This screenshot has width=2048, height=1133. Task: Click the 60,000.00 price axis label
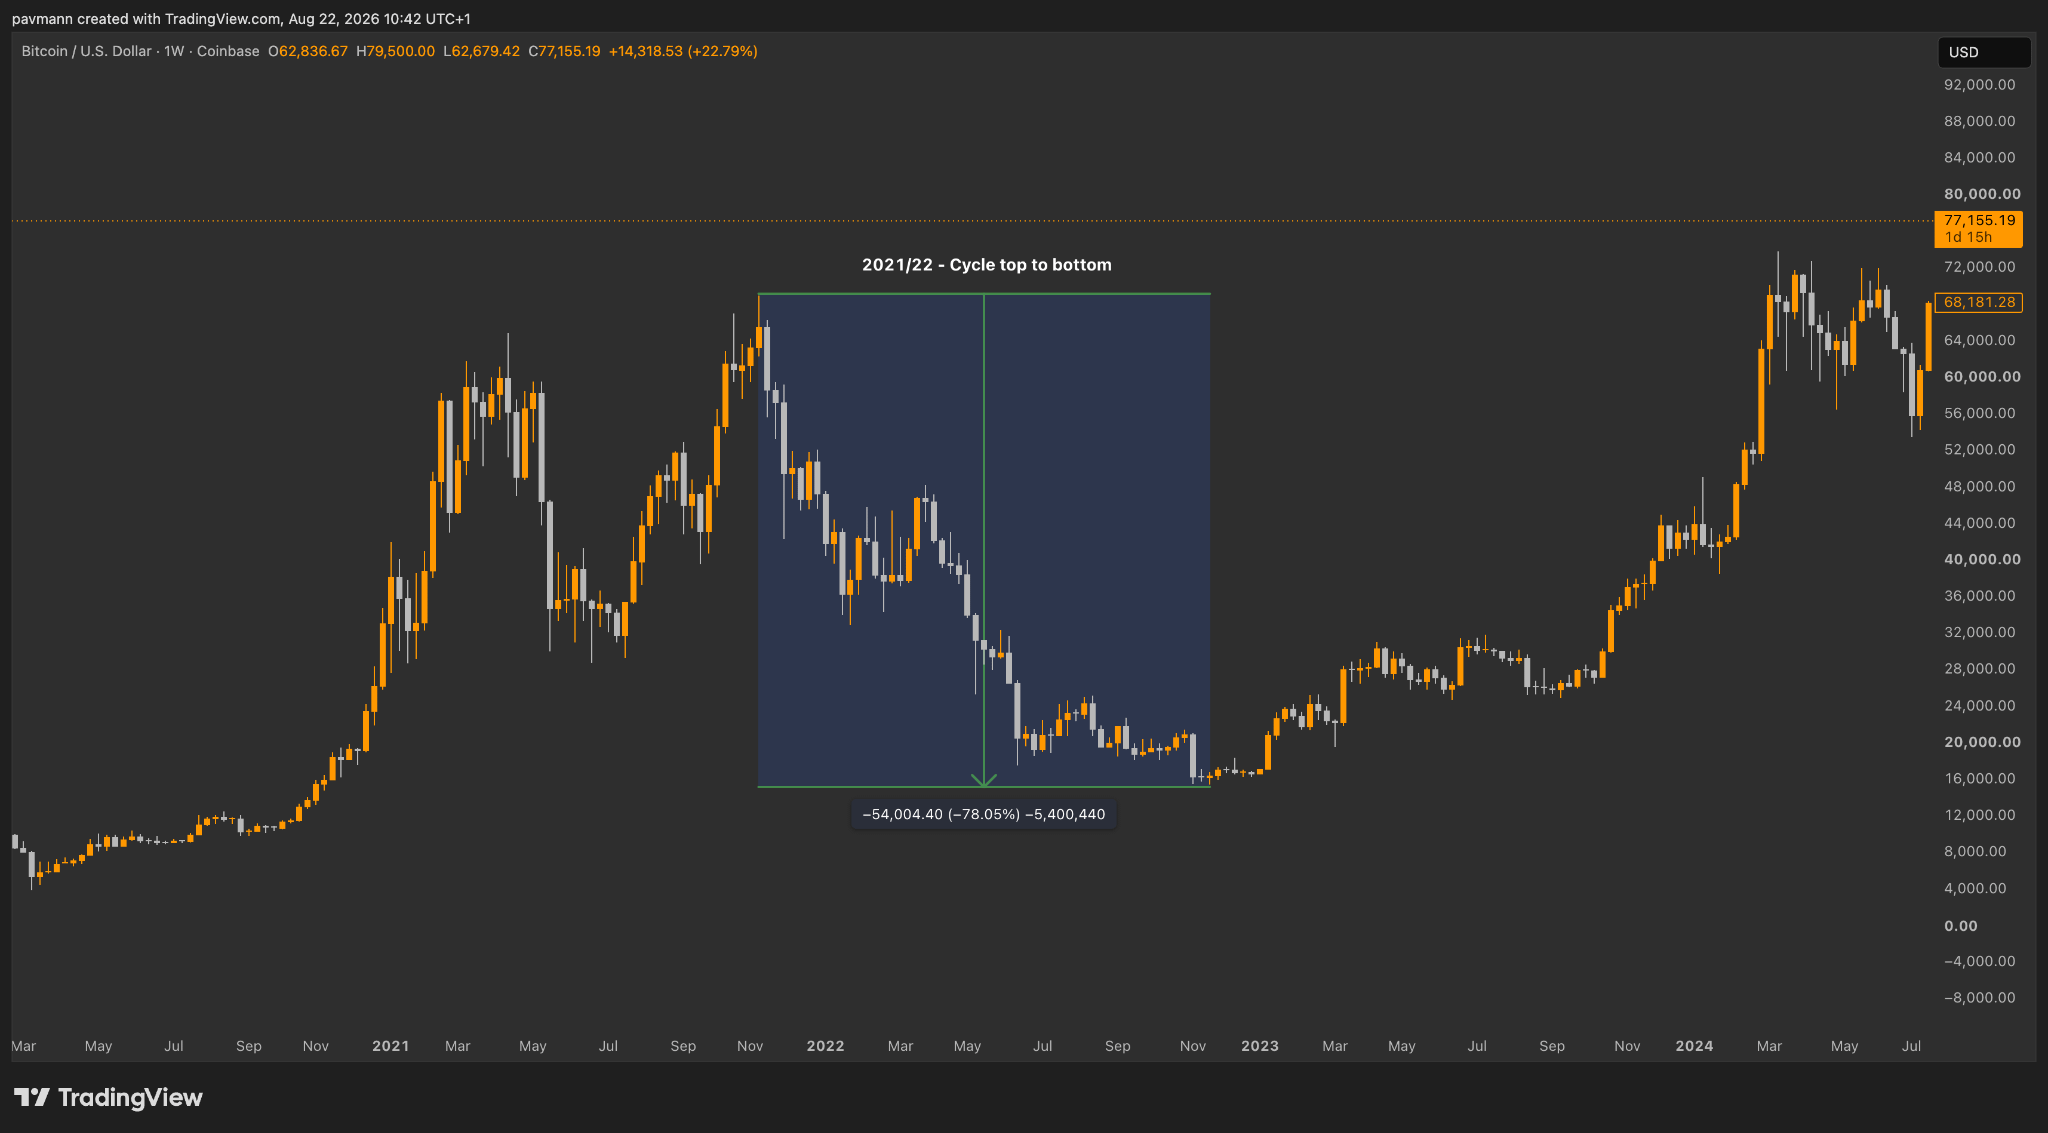[1982, 377]
